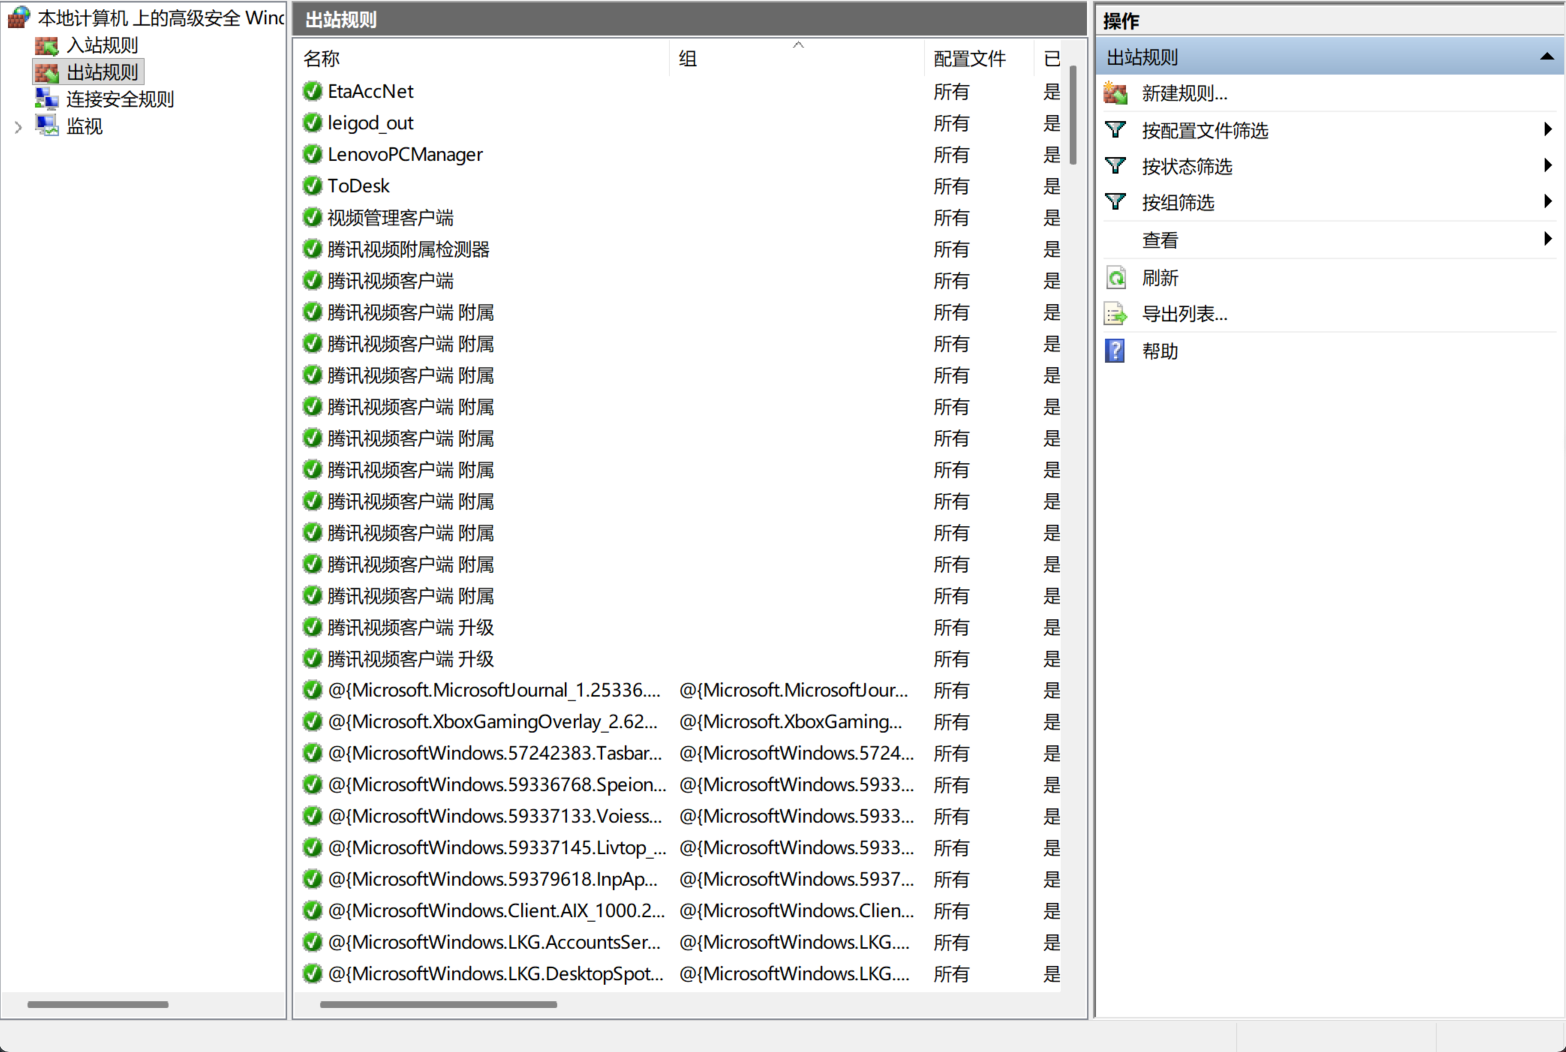Select the rule name @{MicrosoftWindows.LKG.DesktopSpot...

(x=495, y=974)
